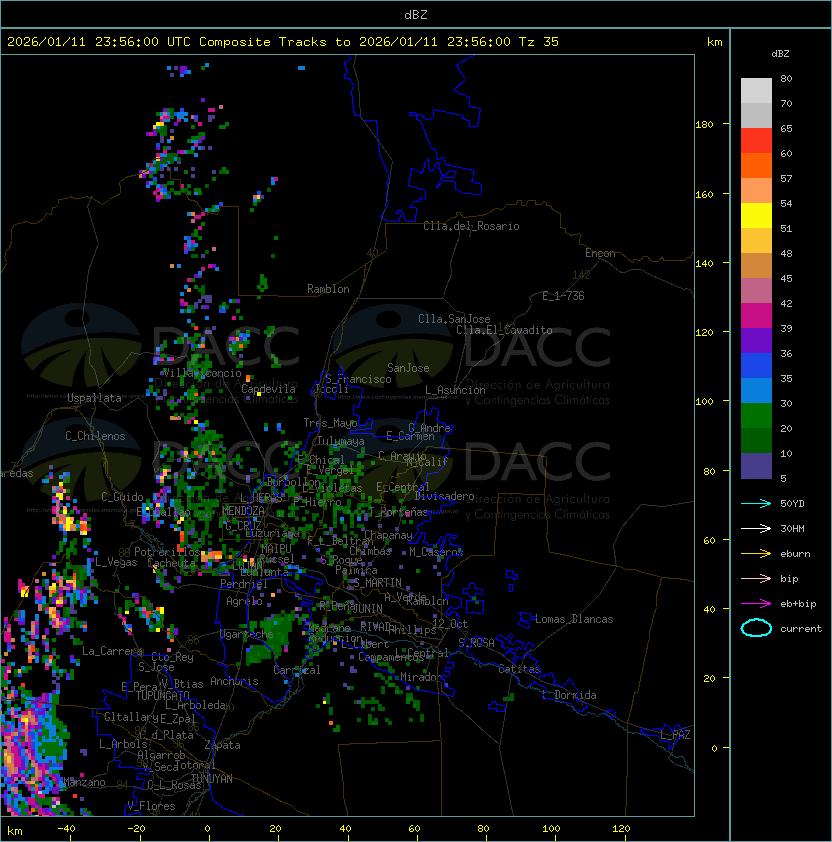Click the 180 km tick on right axis
The height and width of the screenshot is (842, 832).
(x=704, y=124)
